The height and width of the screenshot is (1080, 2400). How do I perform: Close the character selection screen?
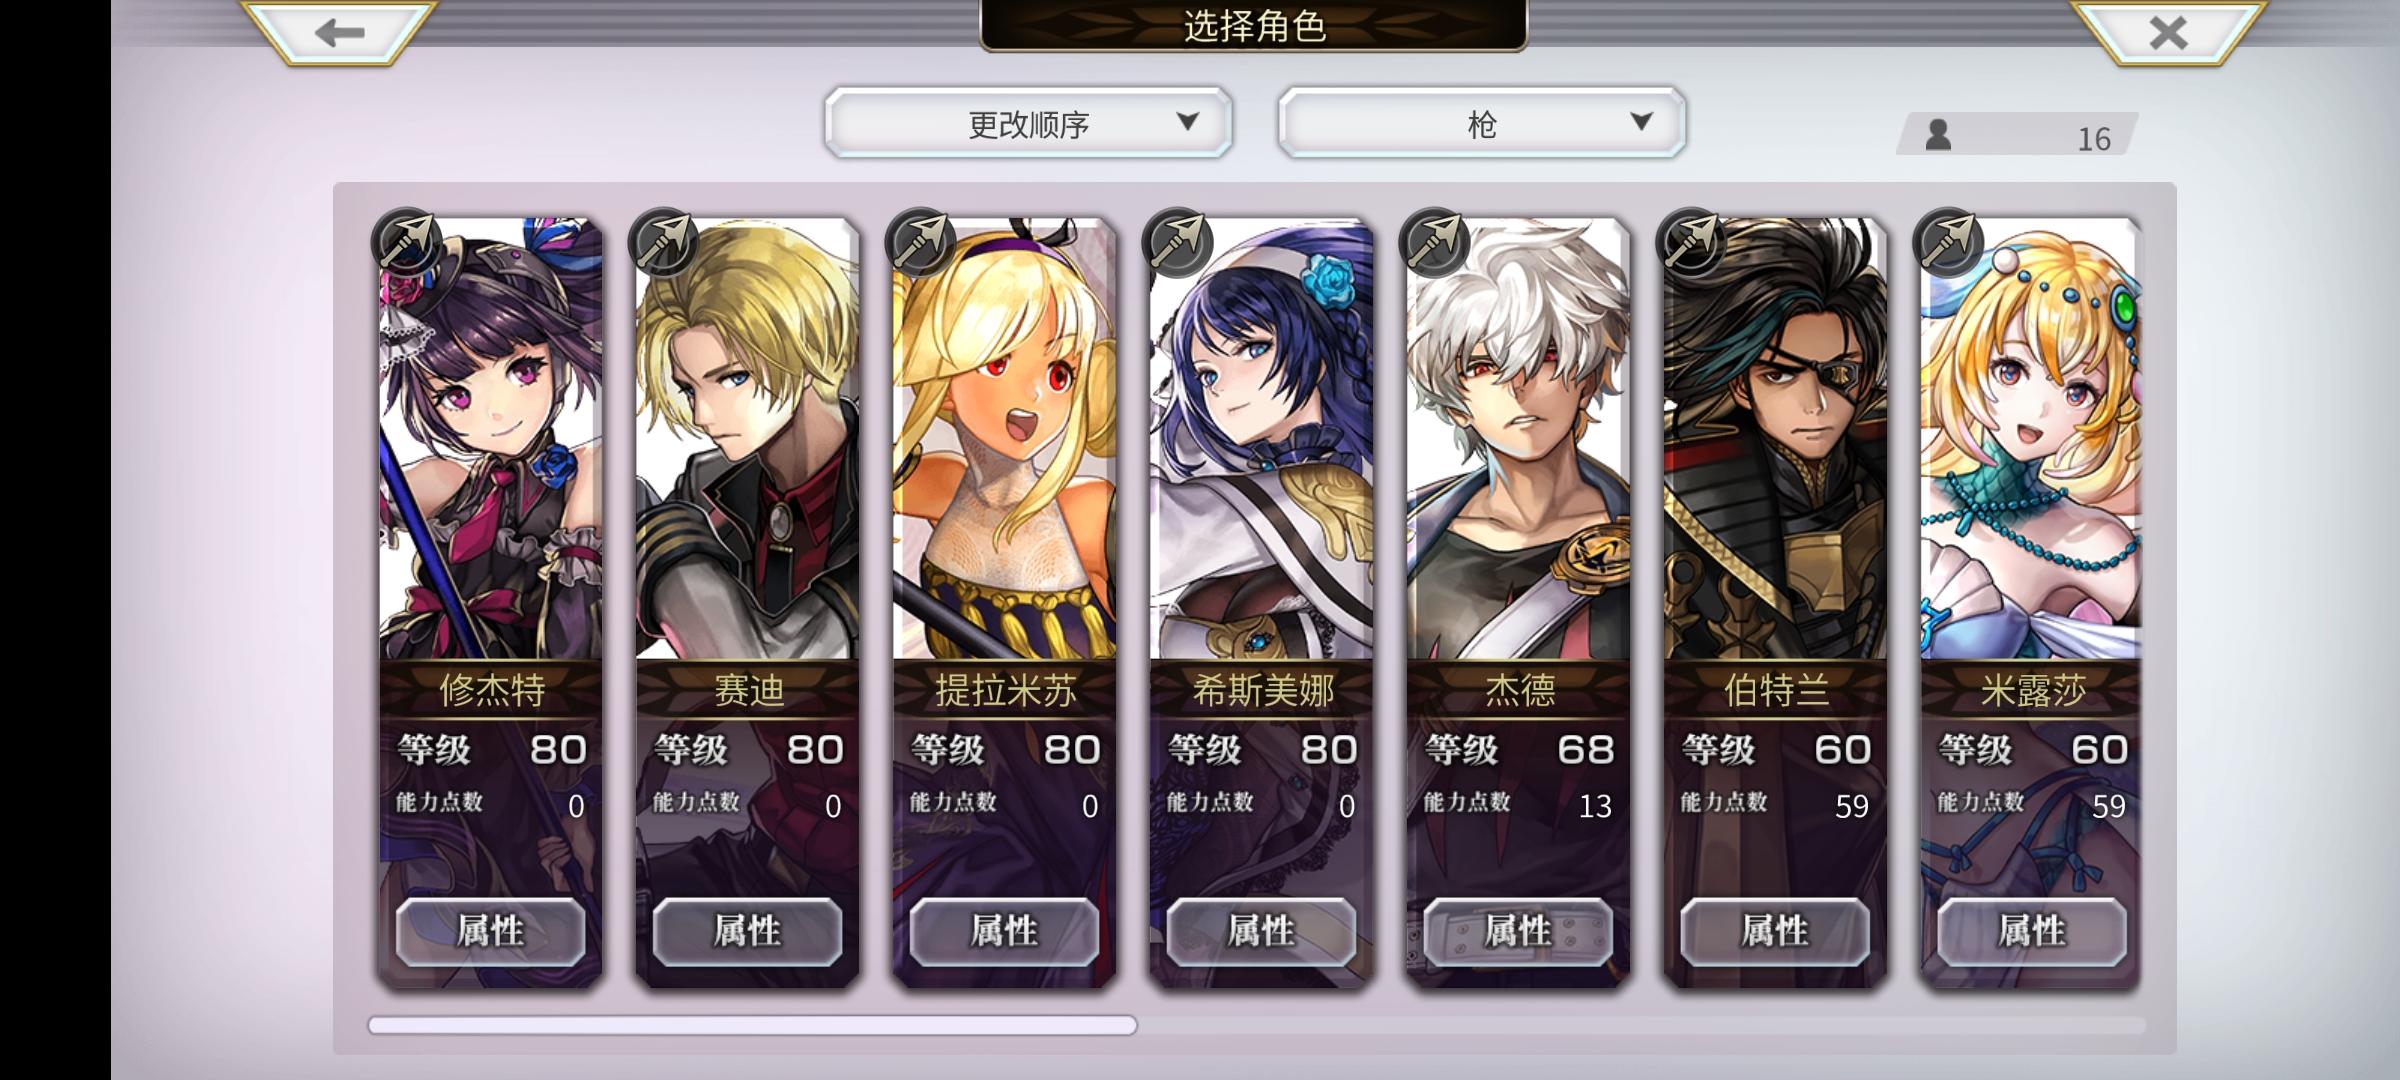tap(2167, 32)
